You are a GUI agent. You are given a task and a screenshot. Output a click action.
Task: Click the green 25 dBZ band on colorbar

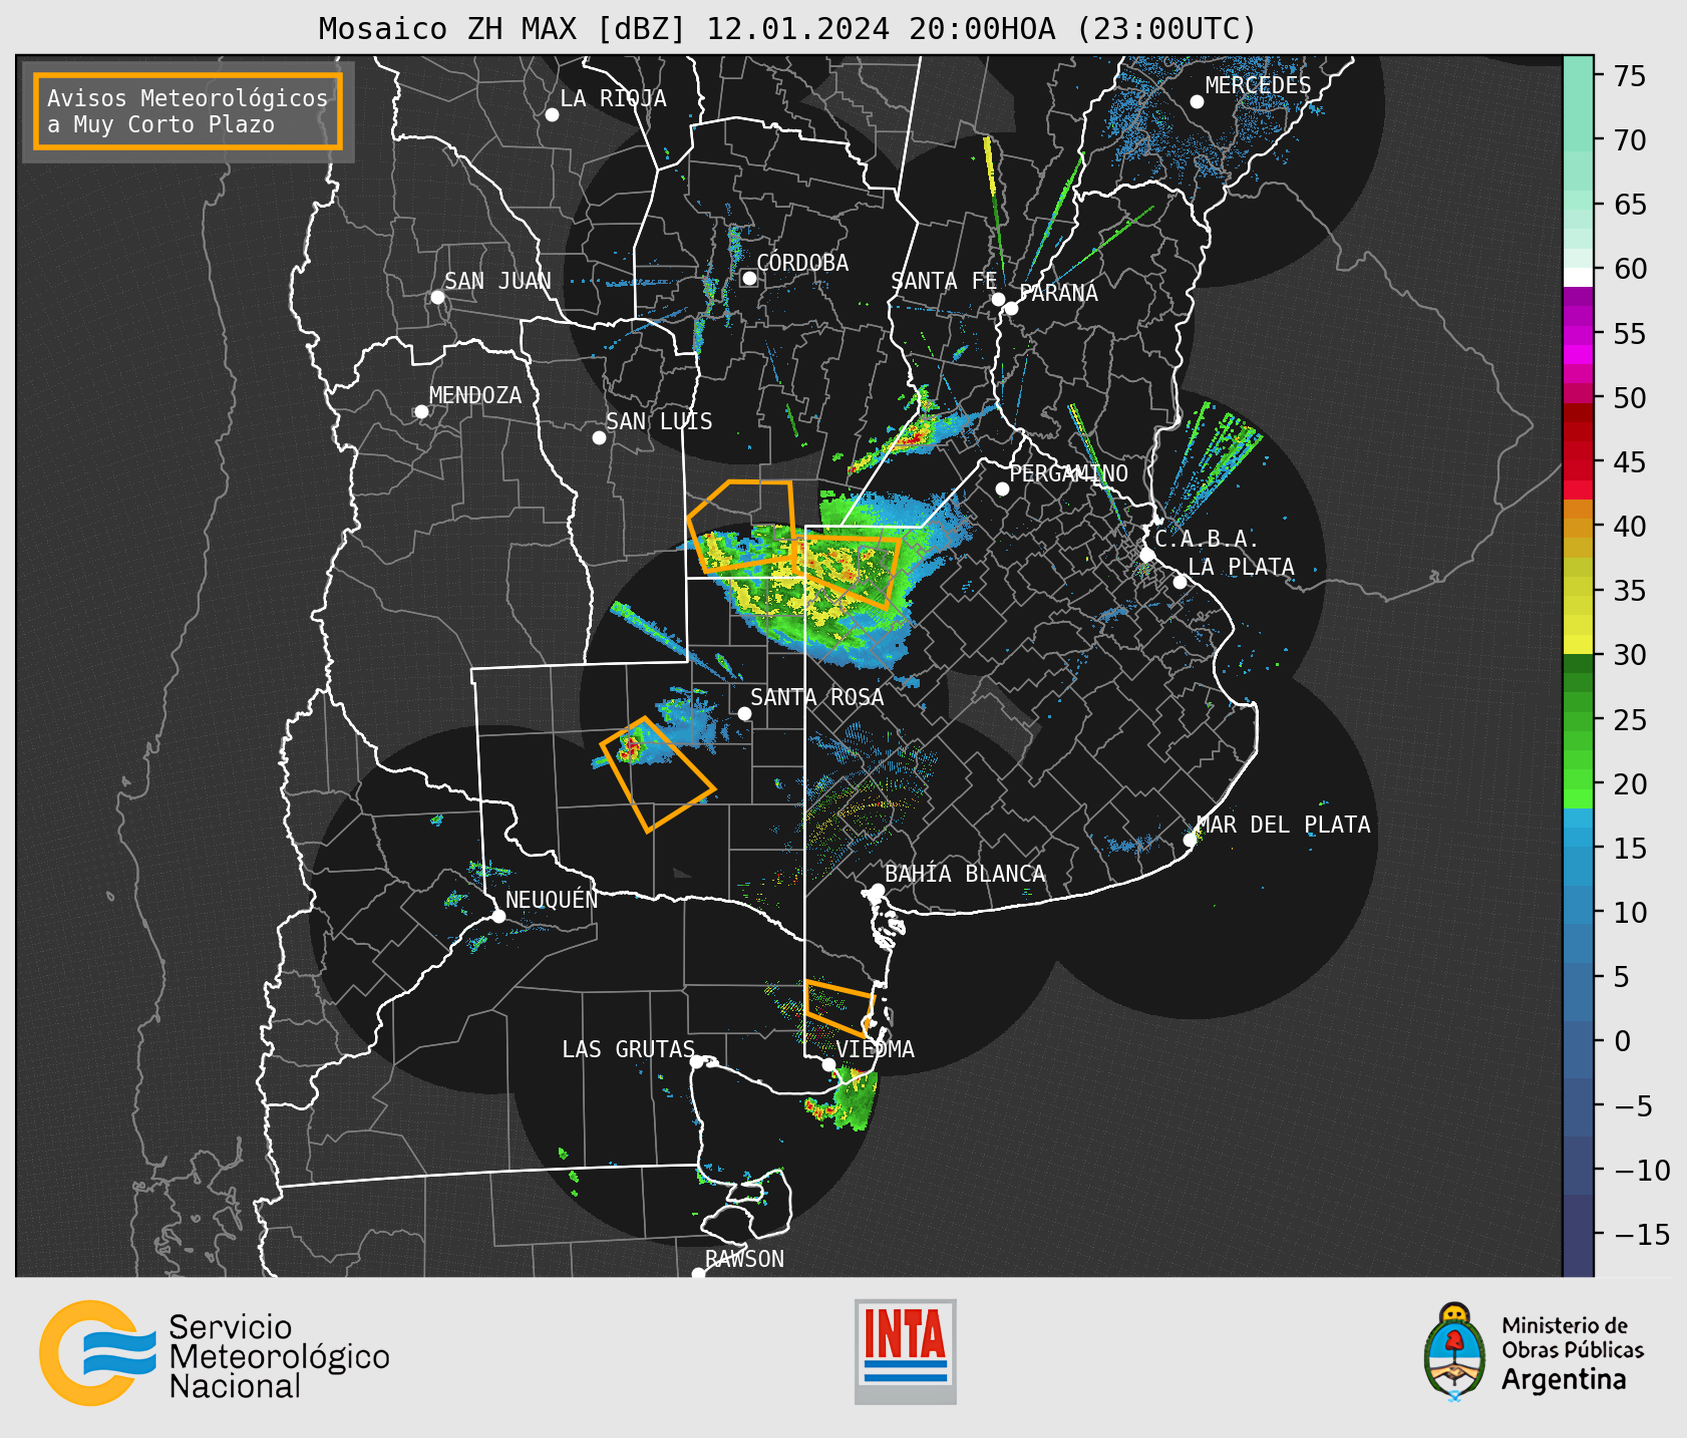tap(1578, 719)
